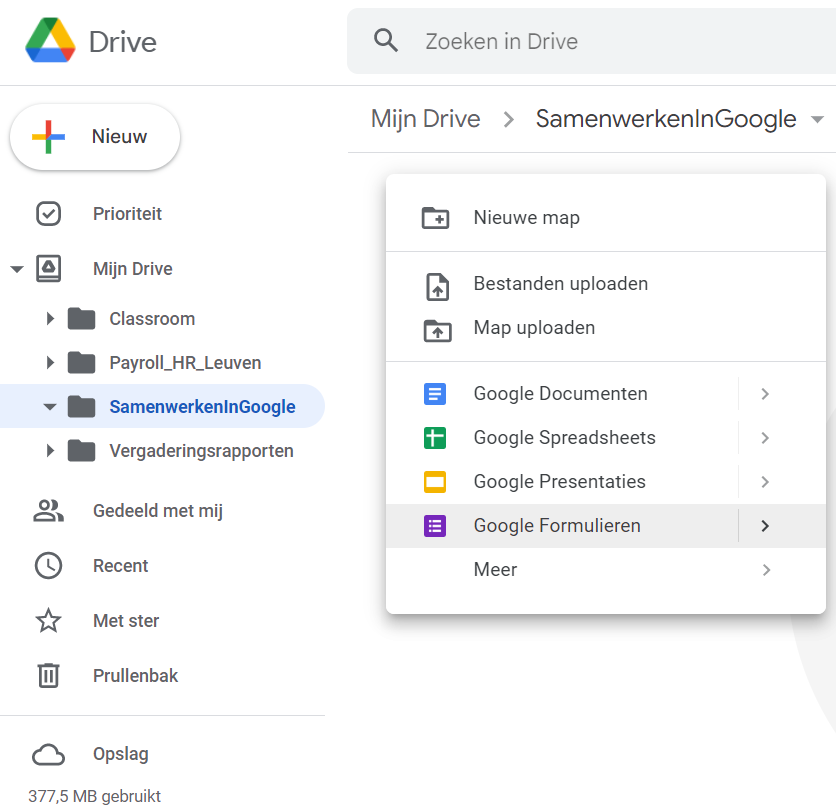836x811 pixels.
Task: Click the SamenwerkenInGoogle folder icon in sidebar
Action: (82, 407)
